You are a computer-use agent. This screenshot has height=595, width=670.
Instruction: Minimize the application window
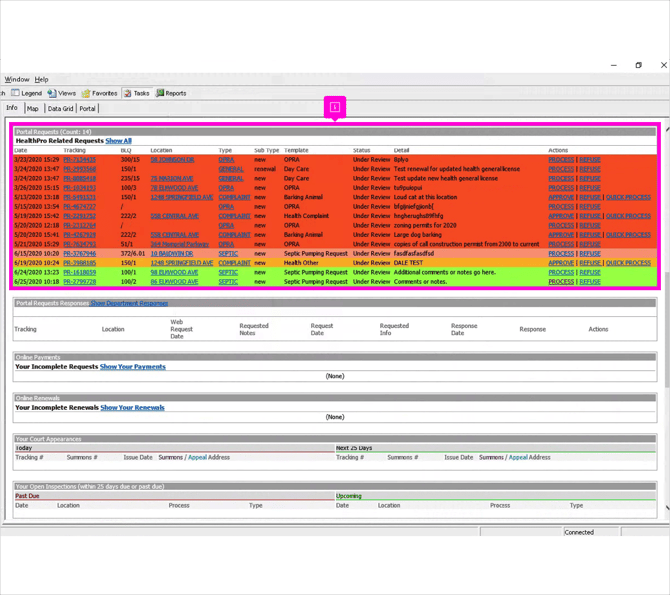(x=614, y=65)
